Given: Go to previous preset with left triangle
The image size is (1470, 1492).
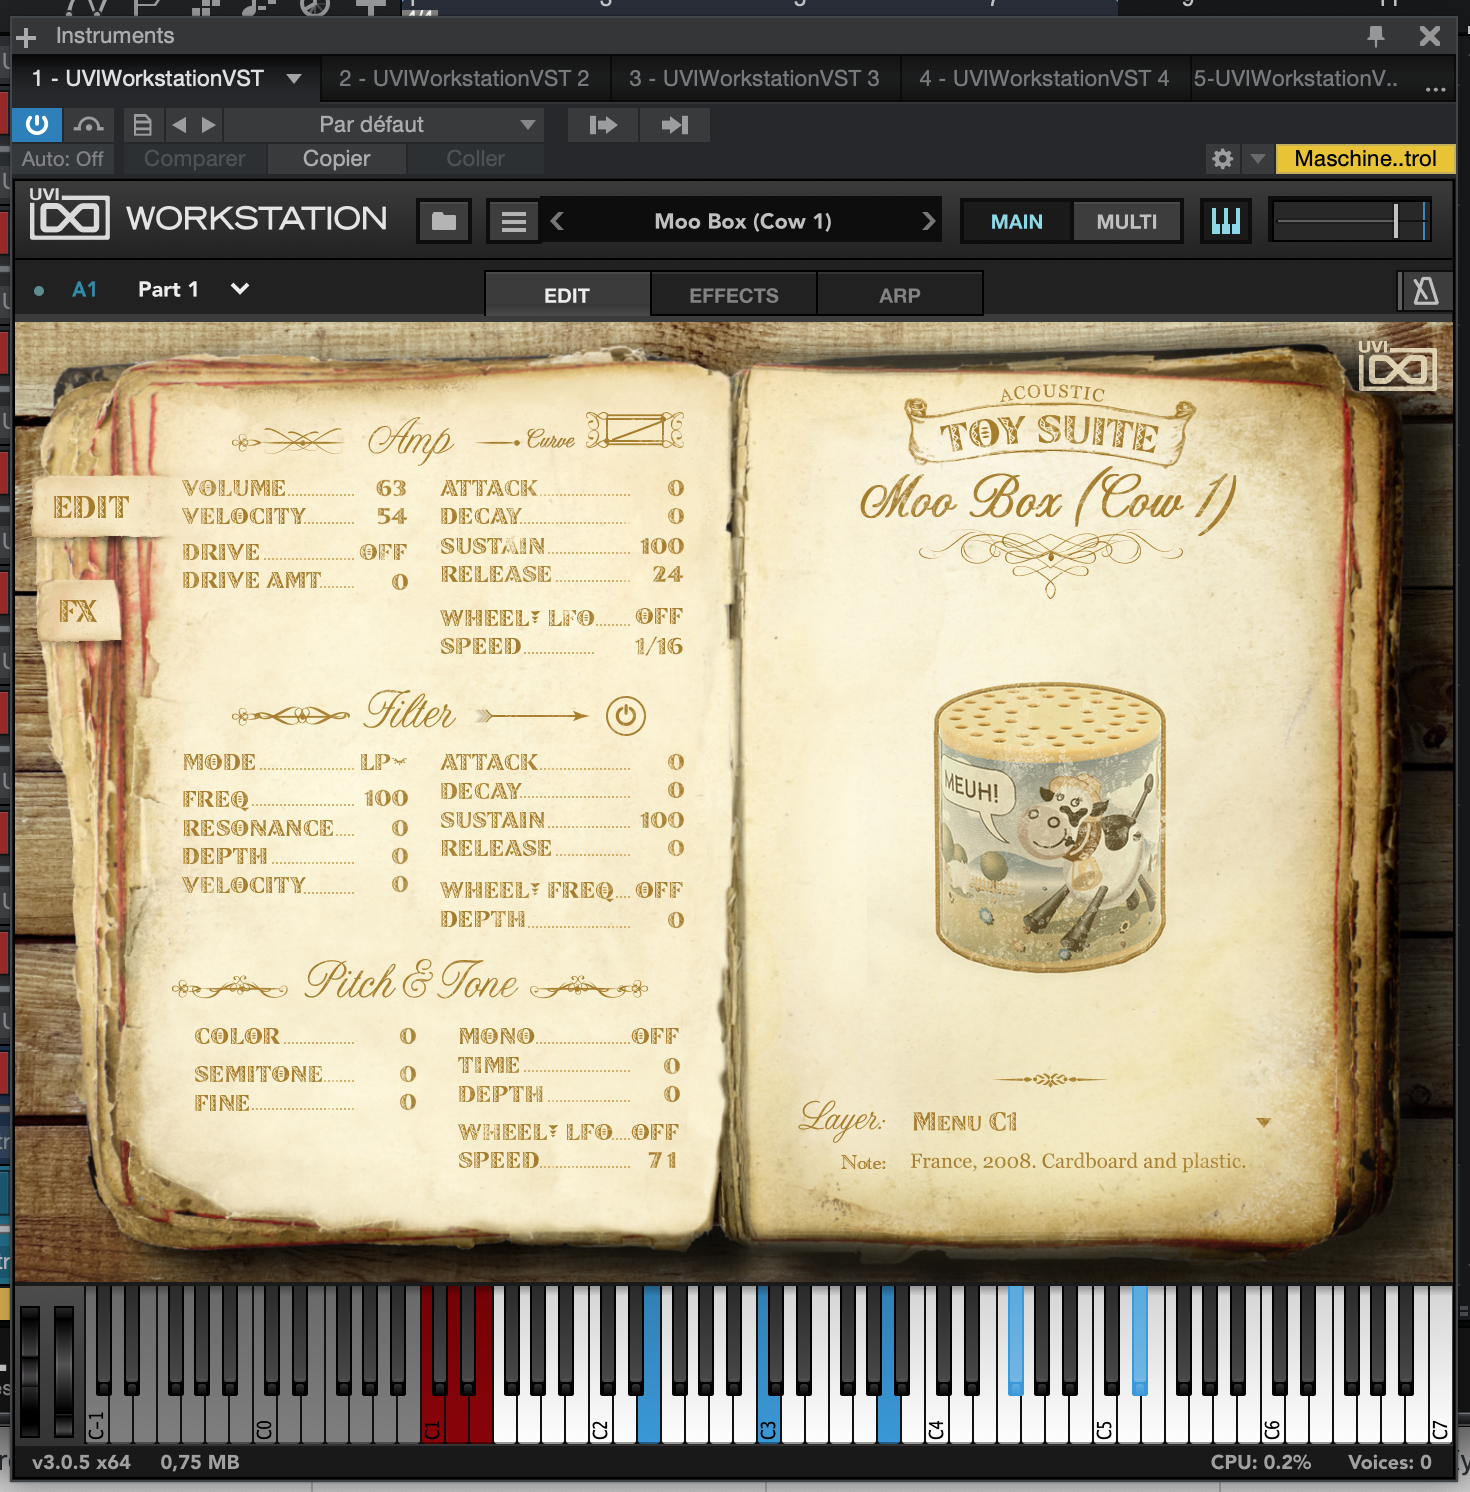Looking at the screenshot, I should (x=179, y=125).
